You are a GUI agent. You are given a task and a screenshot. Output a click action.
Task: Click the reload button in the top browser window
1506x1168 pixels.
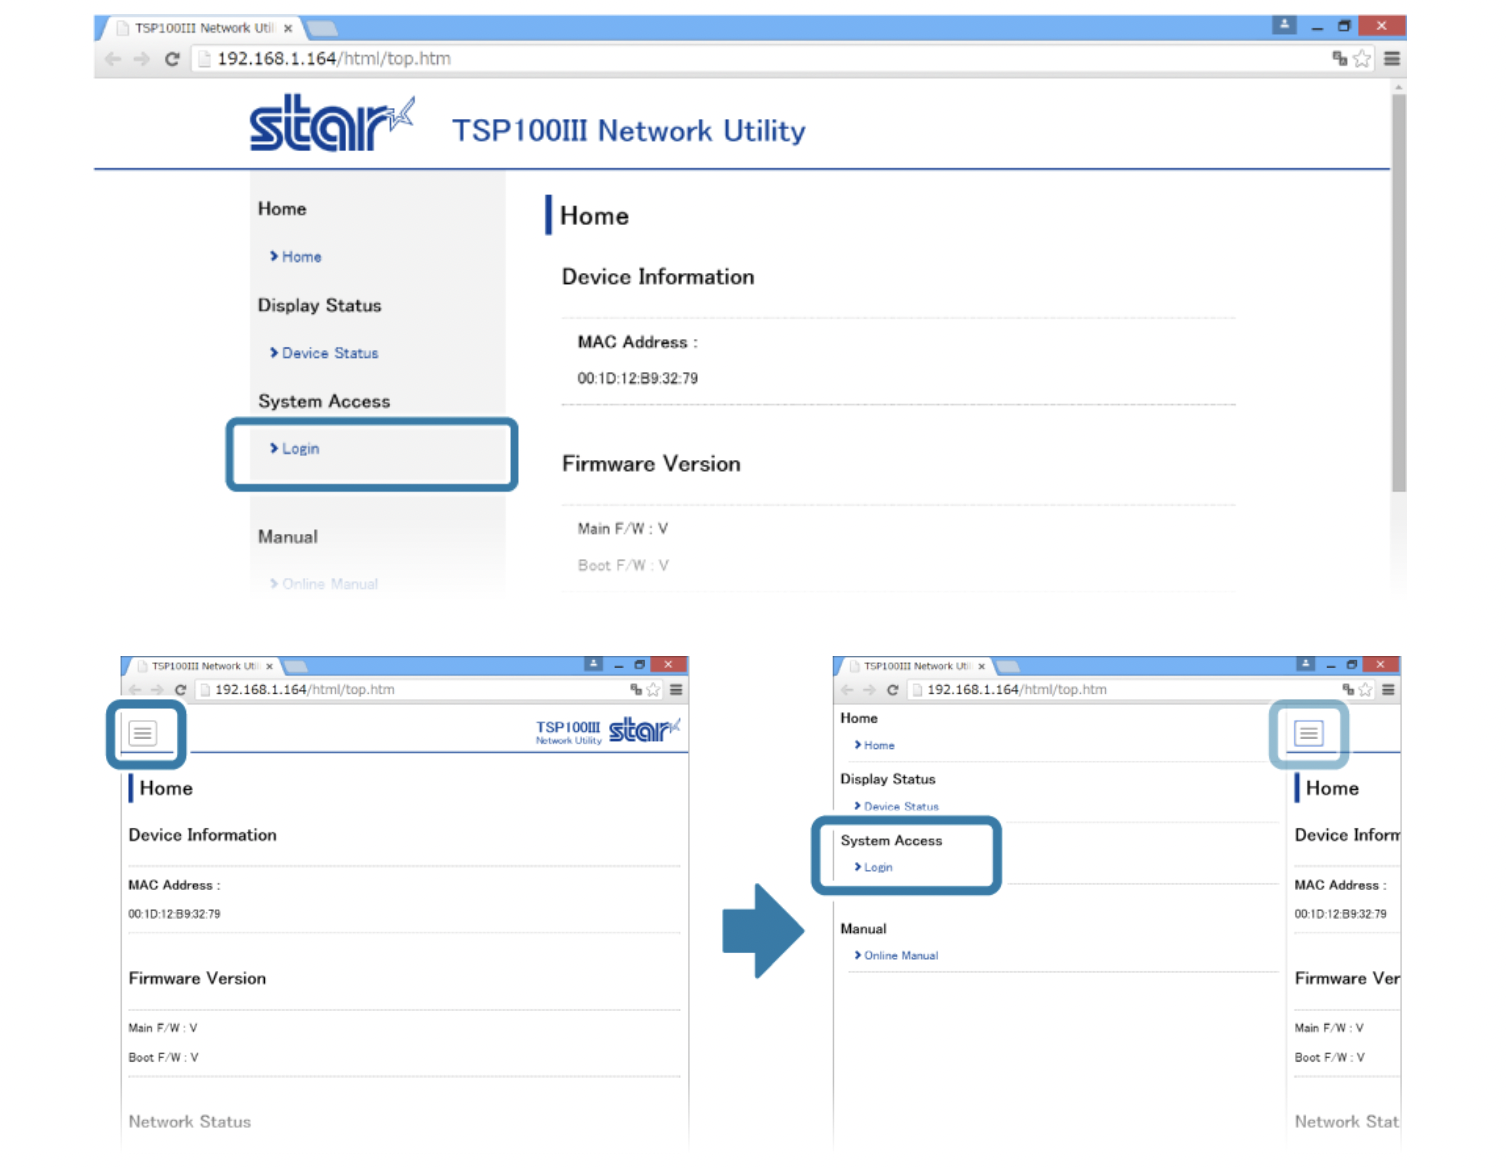[172, 59]
